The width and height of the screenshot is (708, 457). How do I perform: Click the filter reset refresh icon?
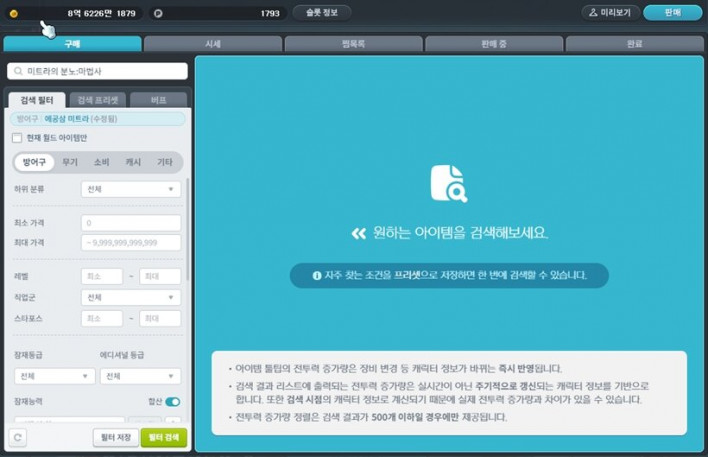(18, 437)
